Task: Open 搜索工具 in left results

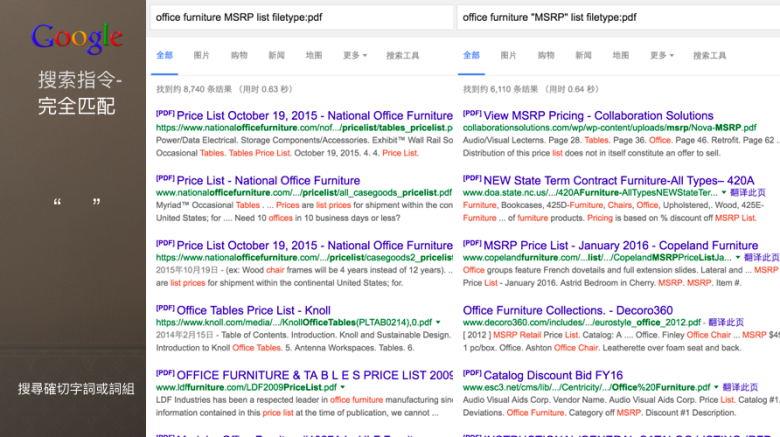Action: [x=403, y=55]
